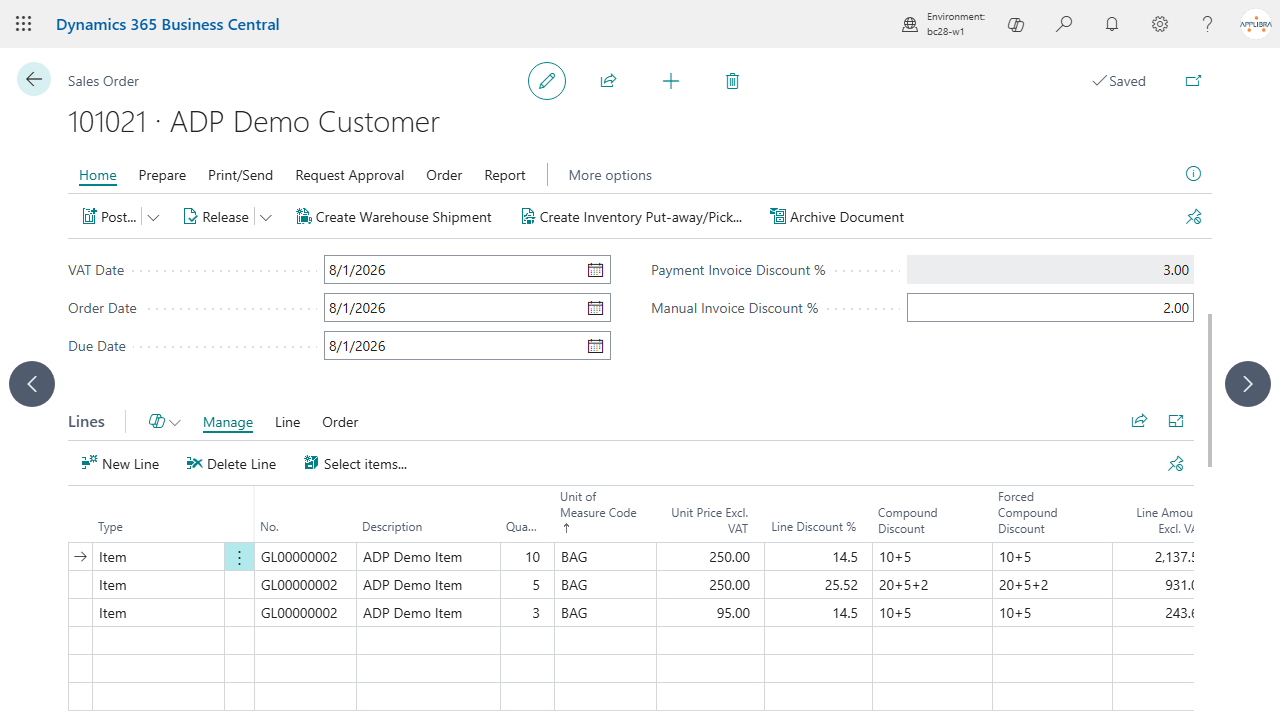The height and width of the screenshot is (720, 1280).
Task: Open the Report menu
Action: [x=505, y=175]
